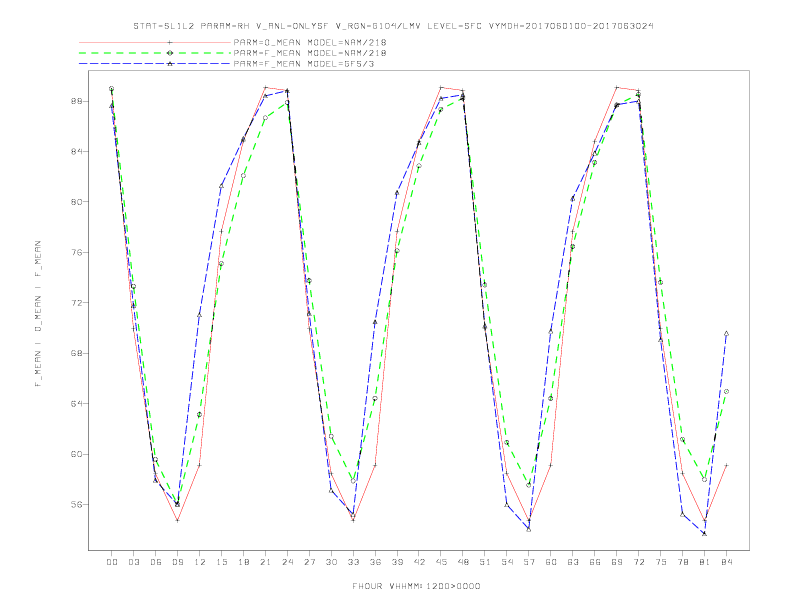Click y-axis tick label 76
Image resolution: width=792 pixels, height=612 pixels.
[x=77, y=252]
